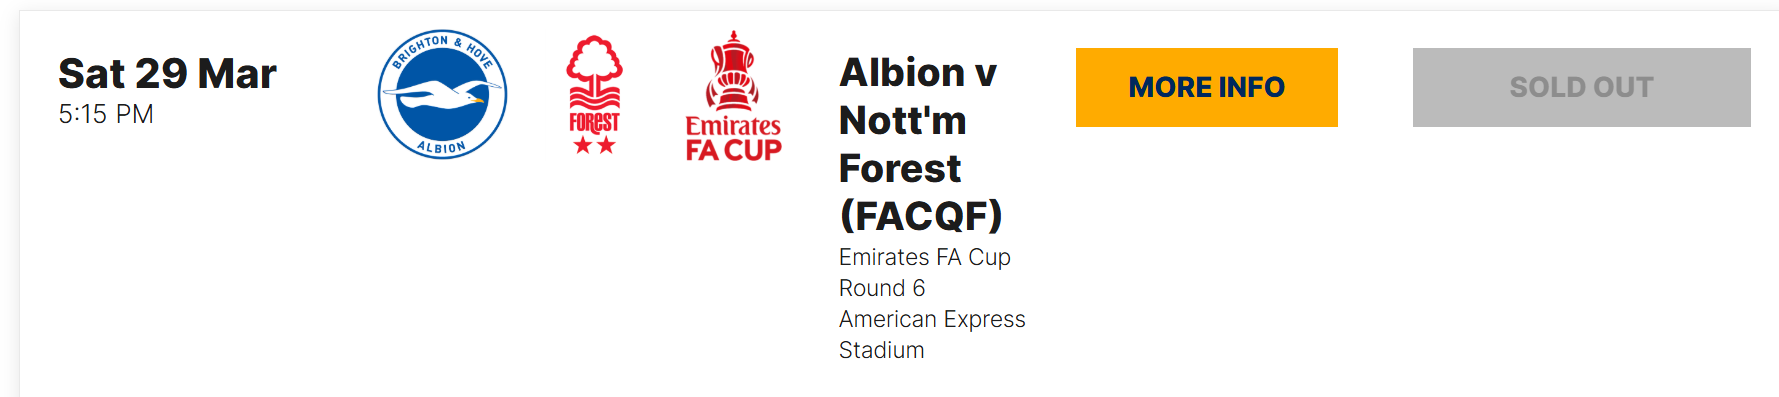The width and height of the screenshot is (1779, 397).
Task: Click the two red stars under Forest logo
Action: 594,145
